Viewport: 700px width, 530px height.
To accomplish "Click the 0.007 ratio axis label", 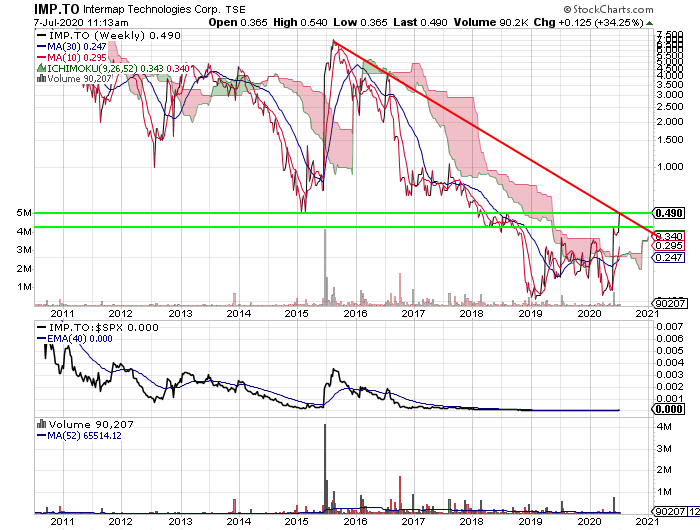I will (670, 326).
